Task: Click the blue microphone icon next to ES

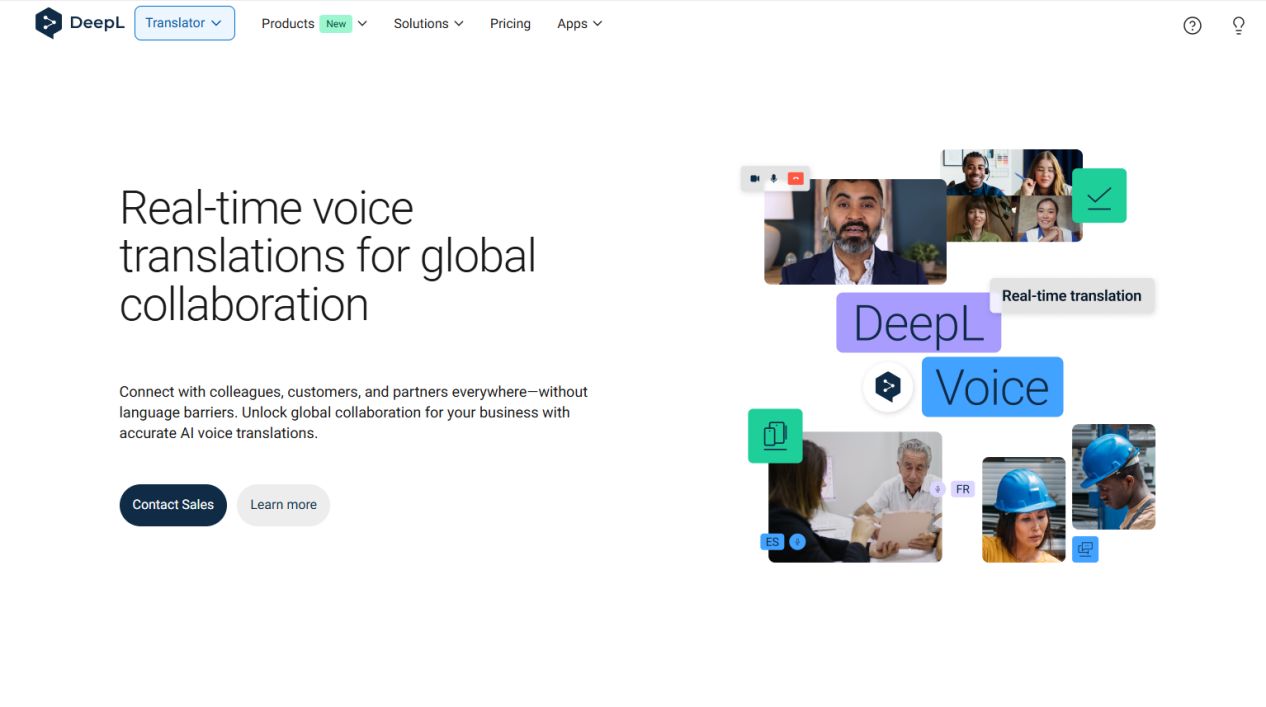Action: point(797,542)
